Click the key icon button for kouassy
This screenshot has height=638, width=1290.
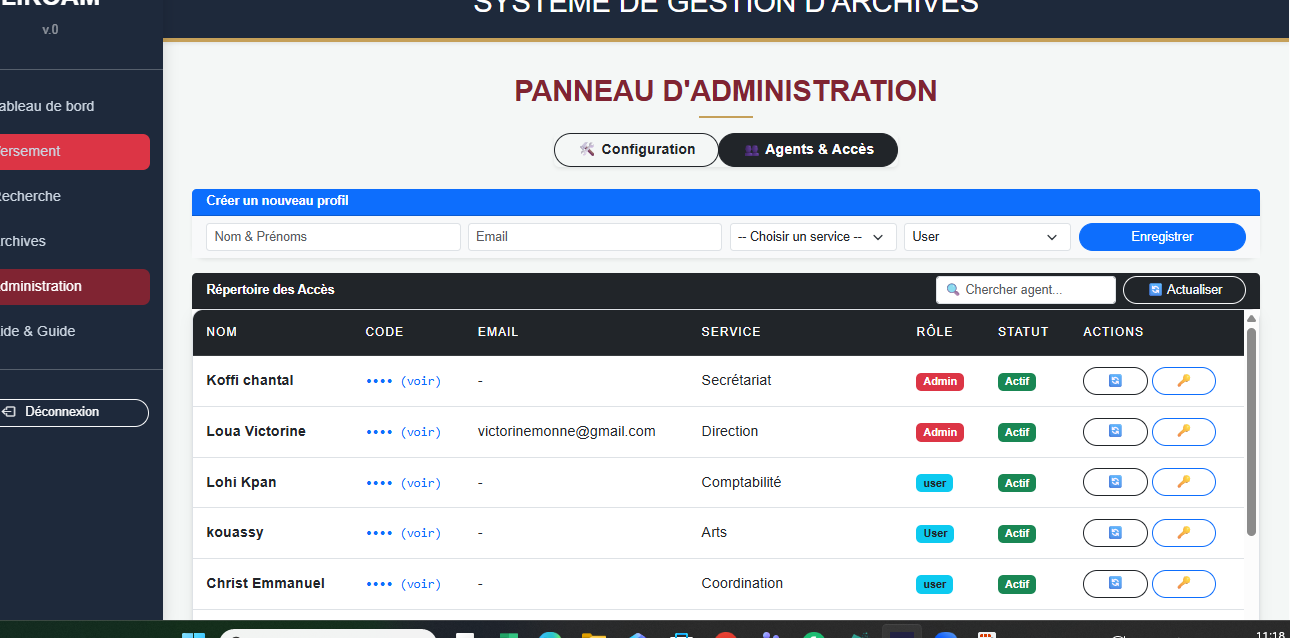[1184, 533]
